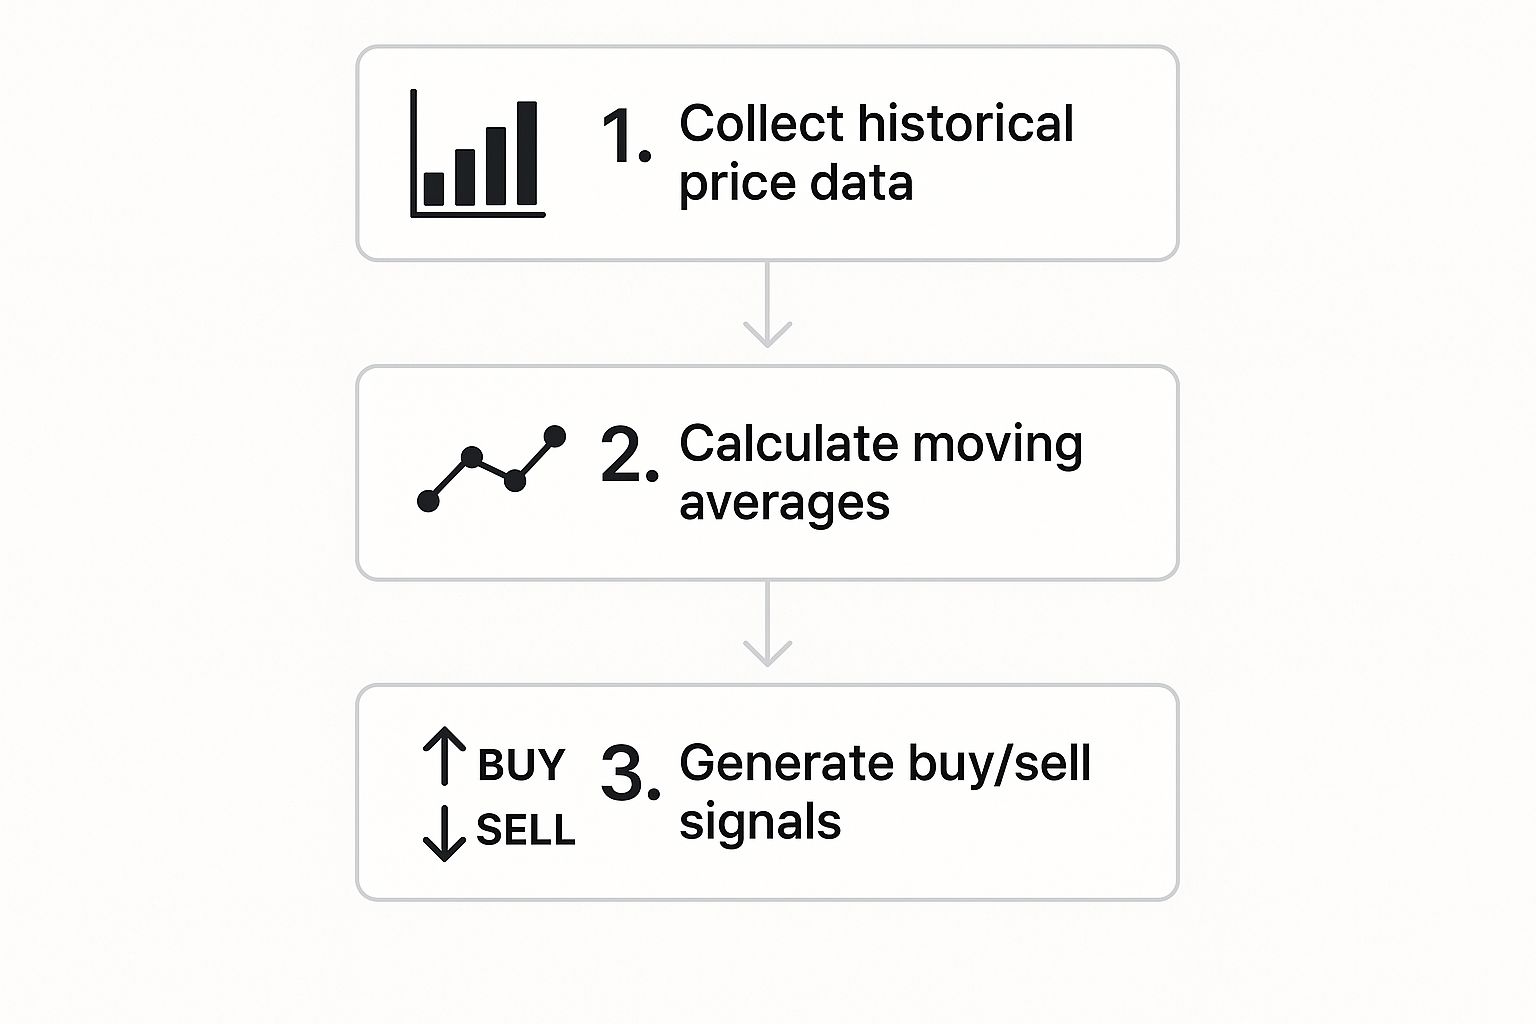Click the "Calculate moving averages" text
The width and height of the screenshot is (1536, 1024).
(x=881, y=472)
